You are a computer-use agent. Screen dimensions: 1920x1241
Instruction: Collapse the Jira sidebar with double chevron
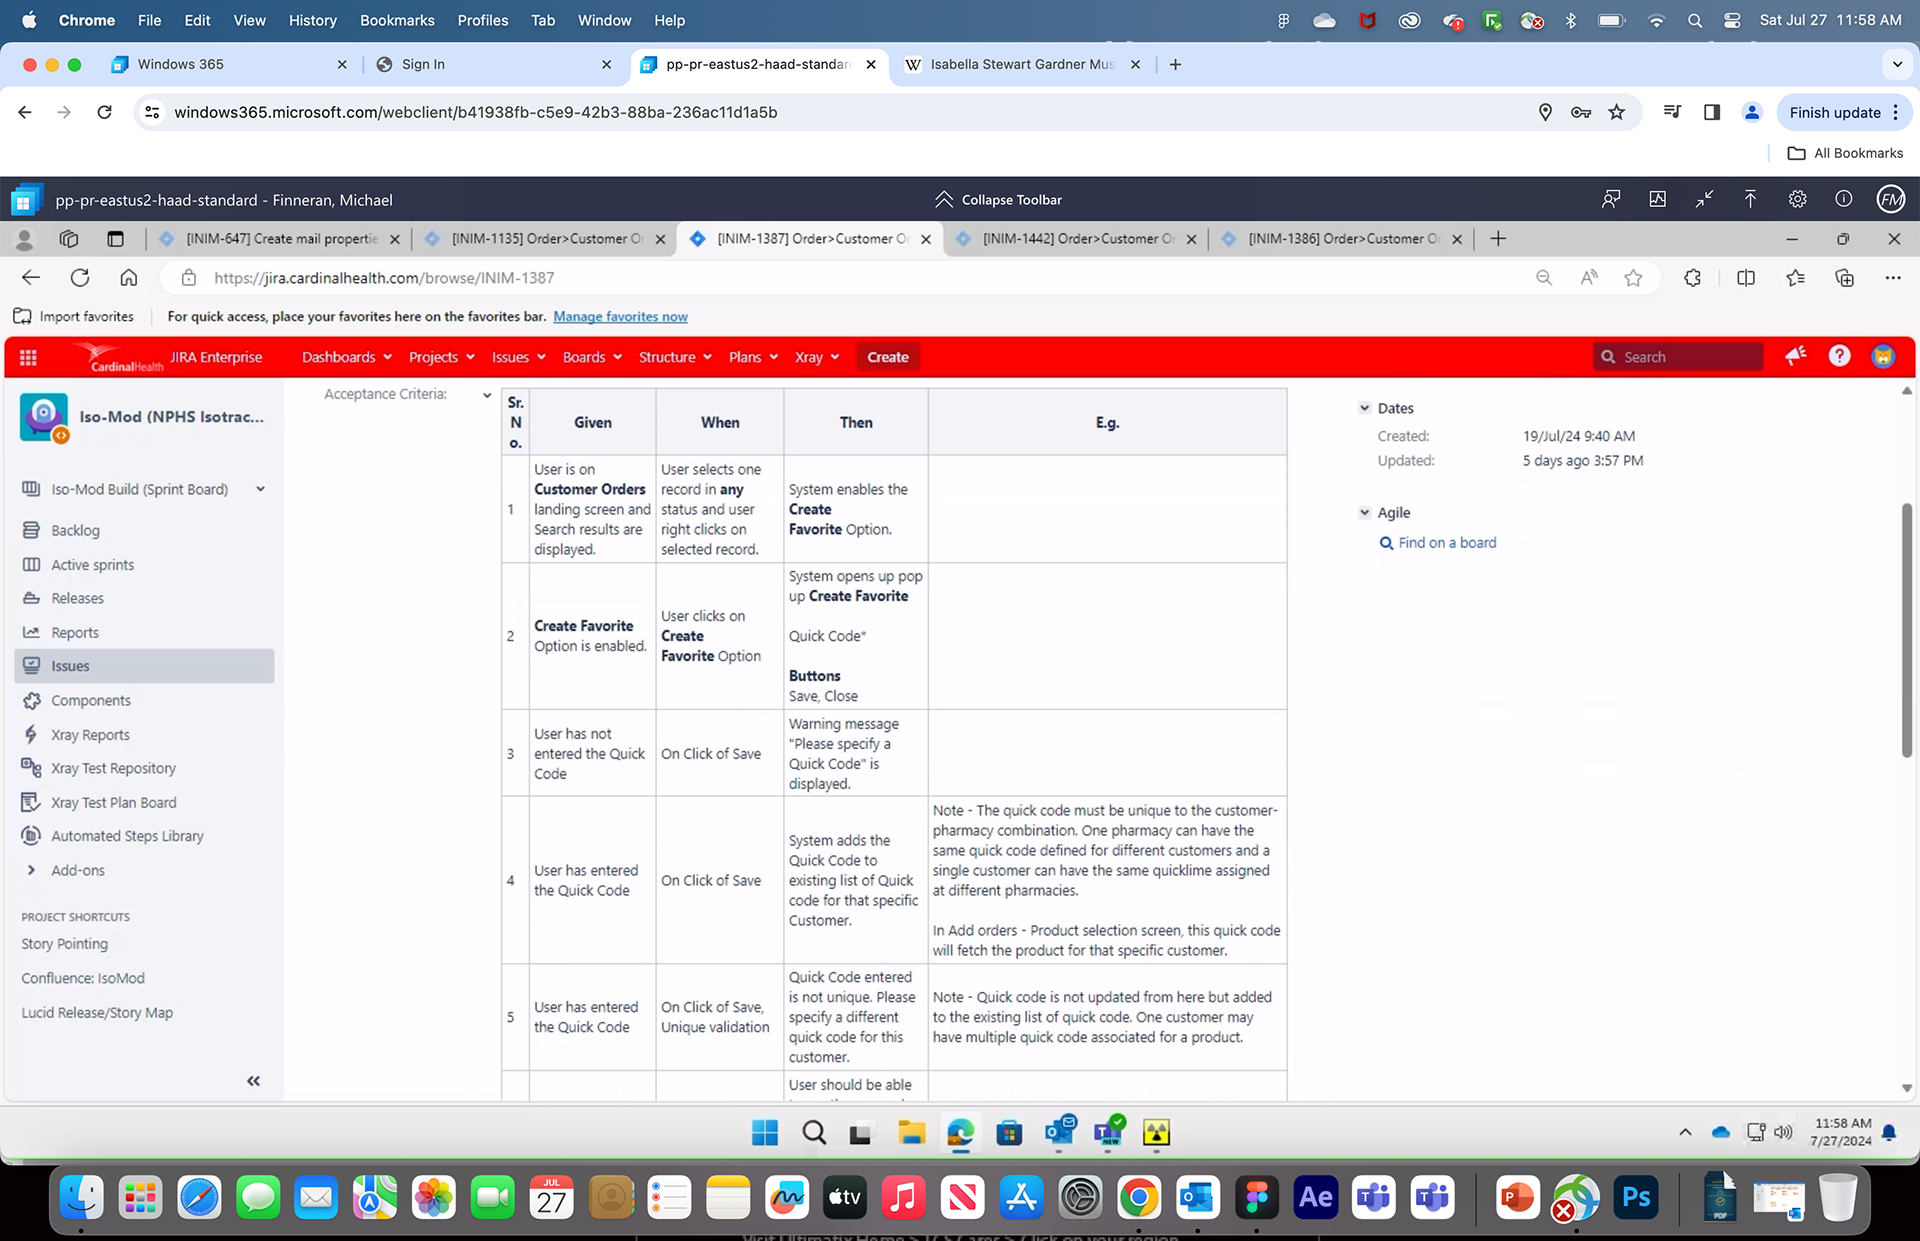click(253, 1081)
